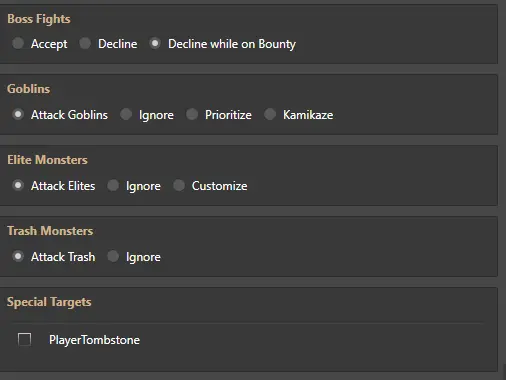Click the Trash Monsters section heading
Viewport: 506px width, 380px height.
50,231
